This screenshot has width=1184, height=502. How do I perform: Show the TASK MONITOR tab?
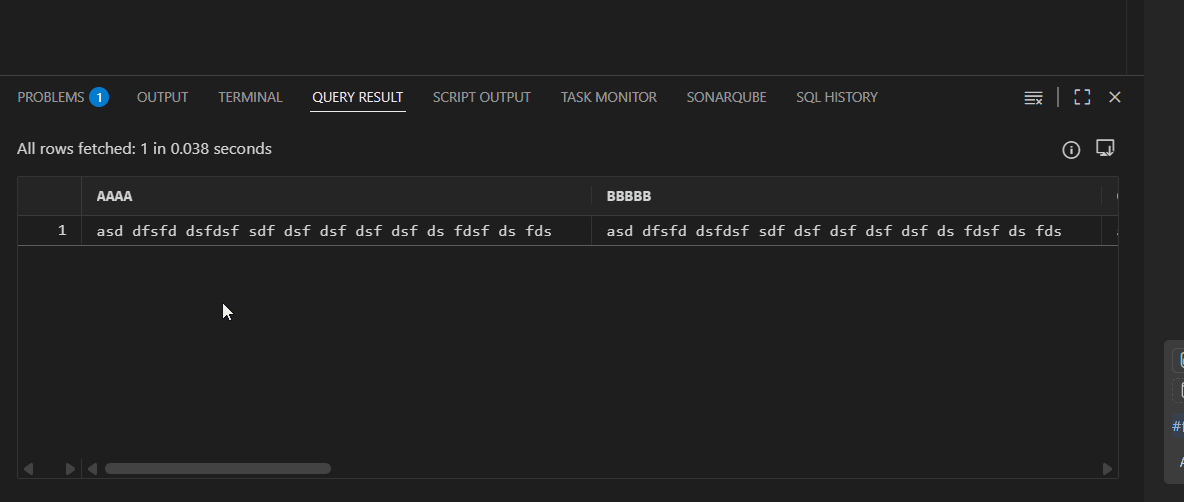[608, 97]
